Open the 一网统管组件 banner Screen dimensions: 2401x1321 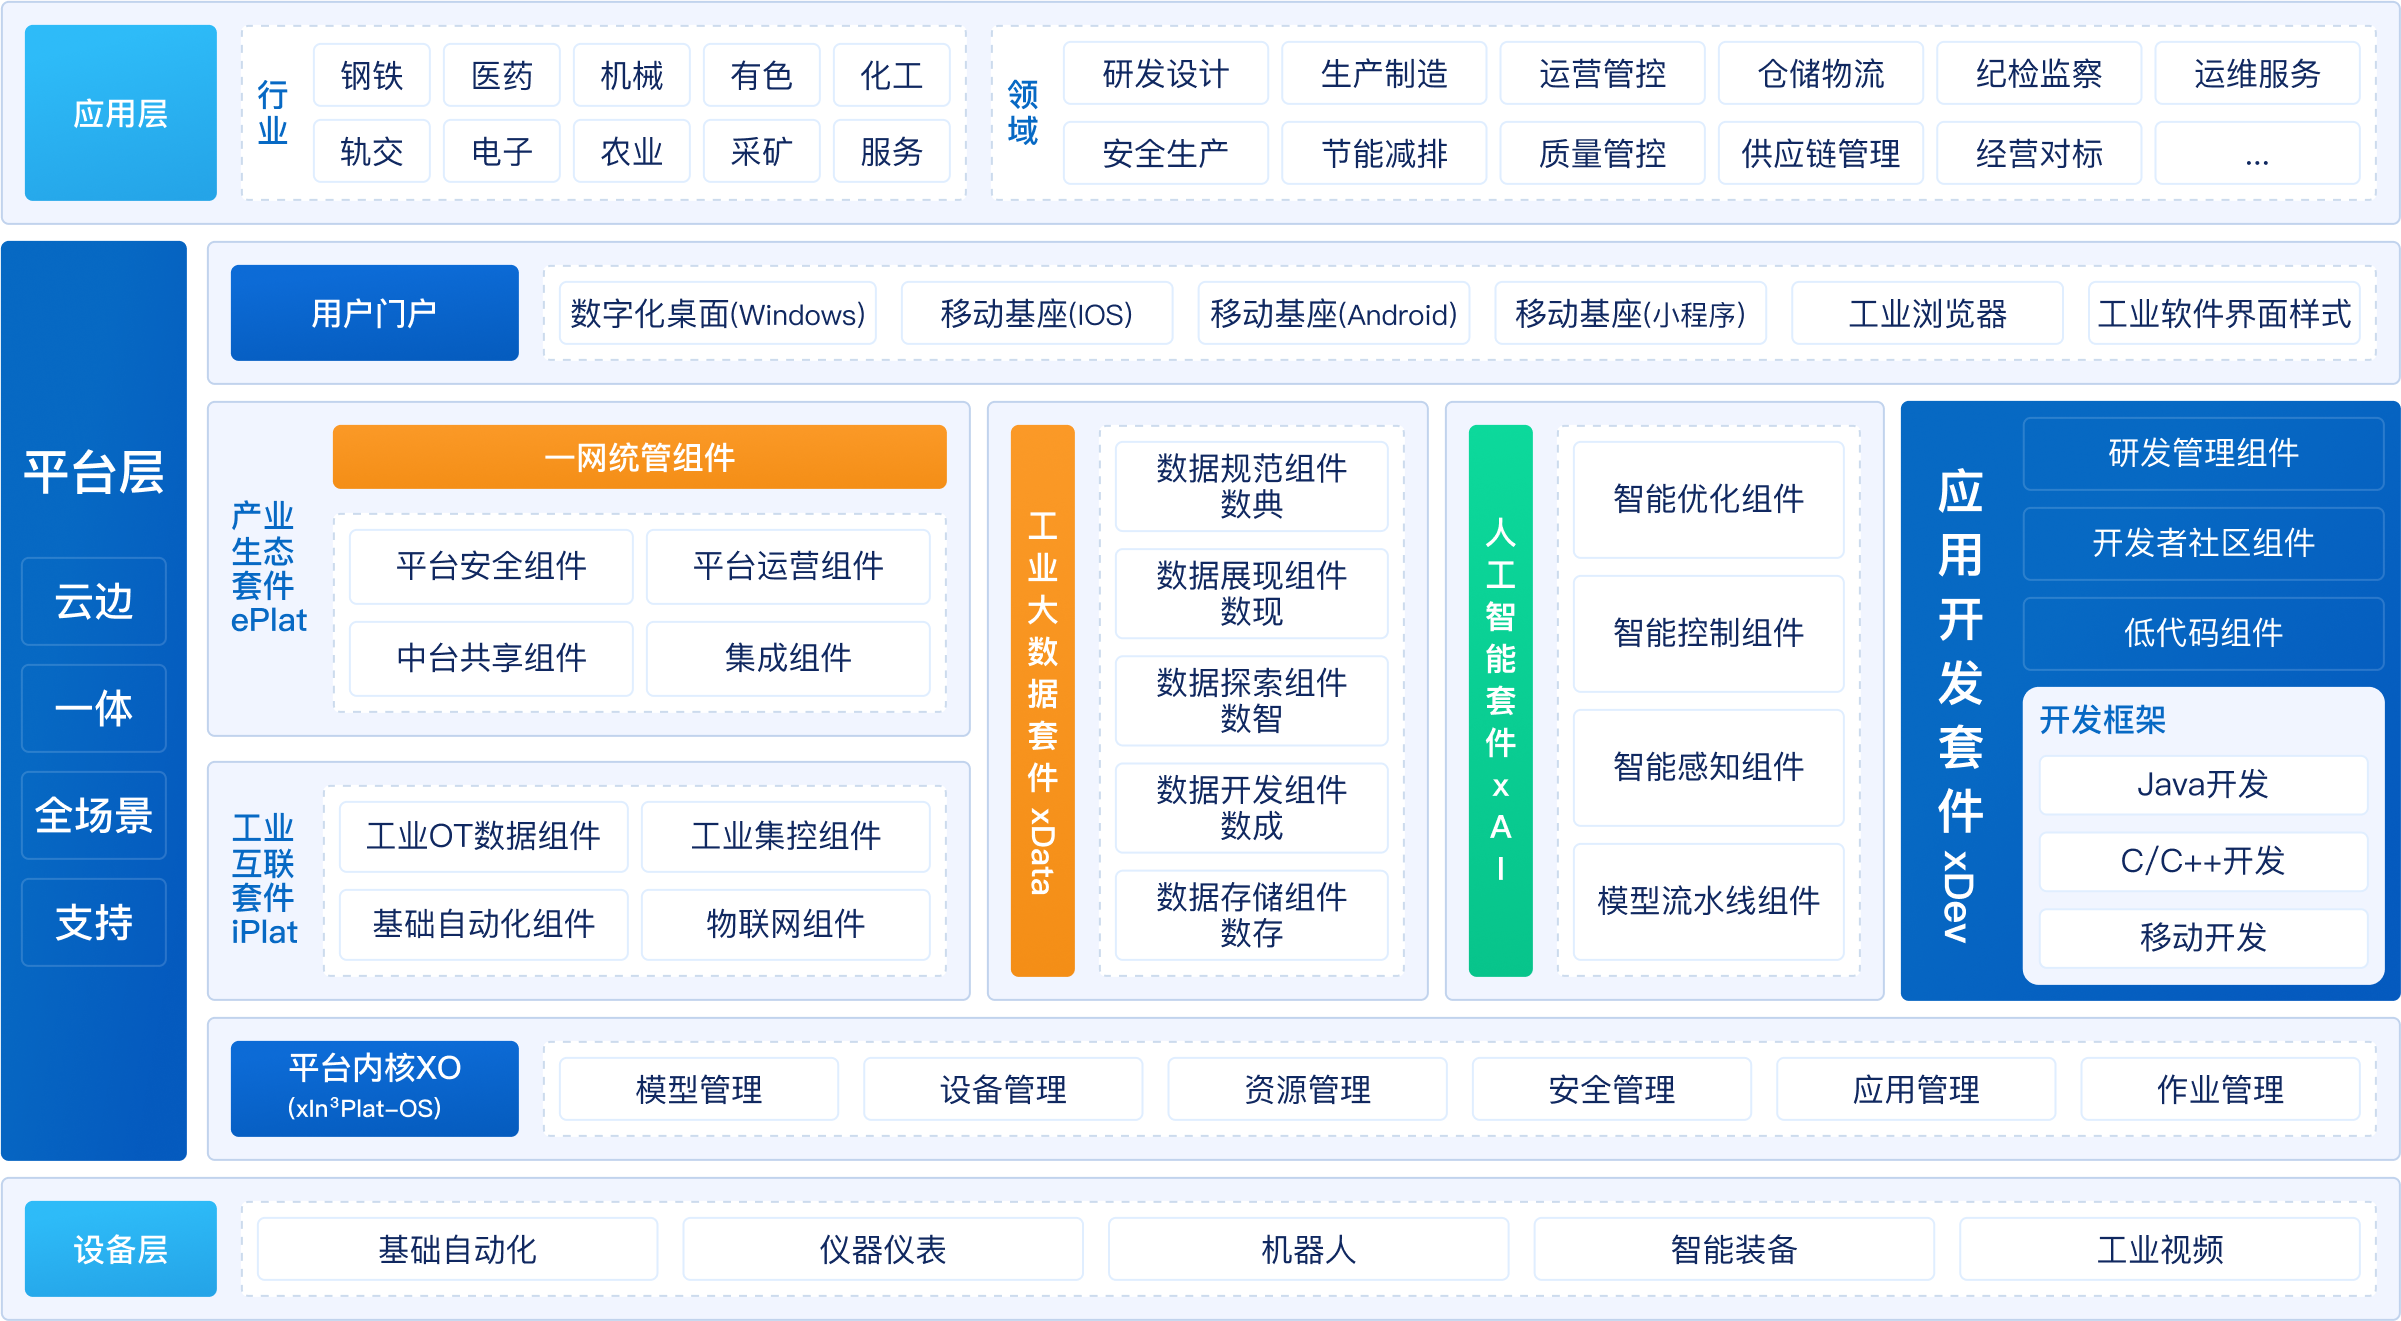coord(639,457)
